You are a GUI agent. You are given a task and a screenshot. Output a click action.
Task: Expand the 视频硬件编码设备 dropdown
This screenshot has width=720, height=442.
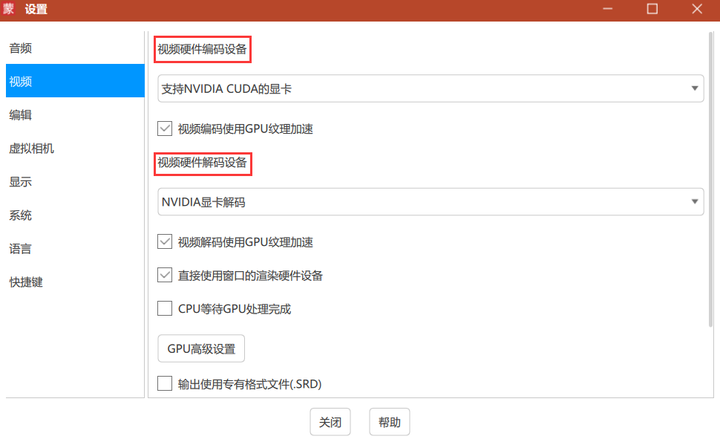point(430,89)
